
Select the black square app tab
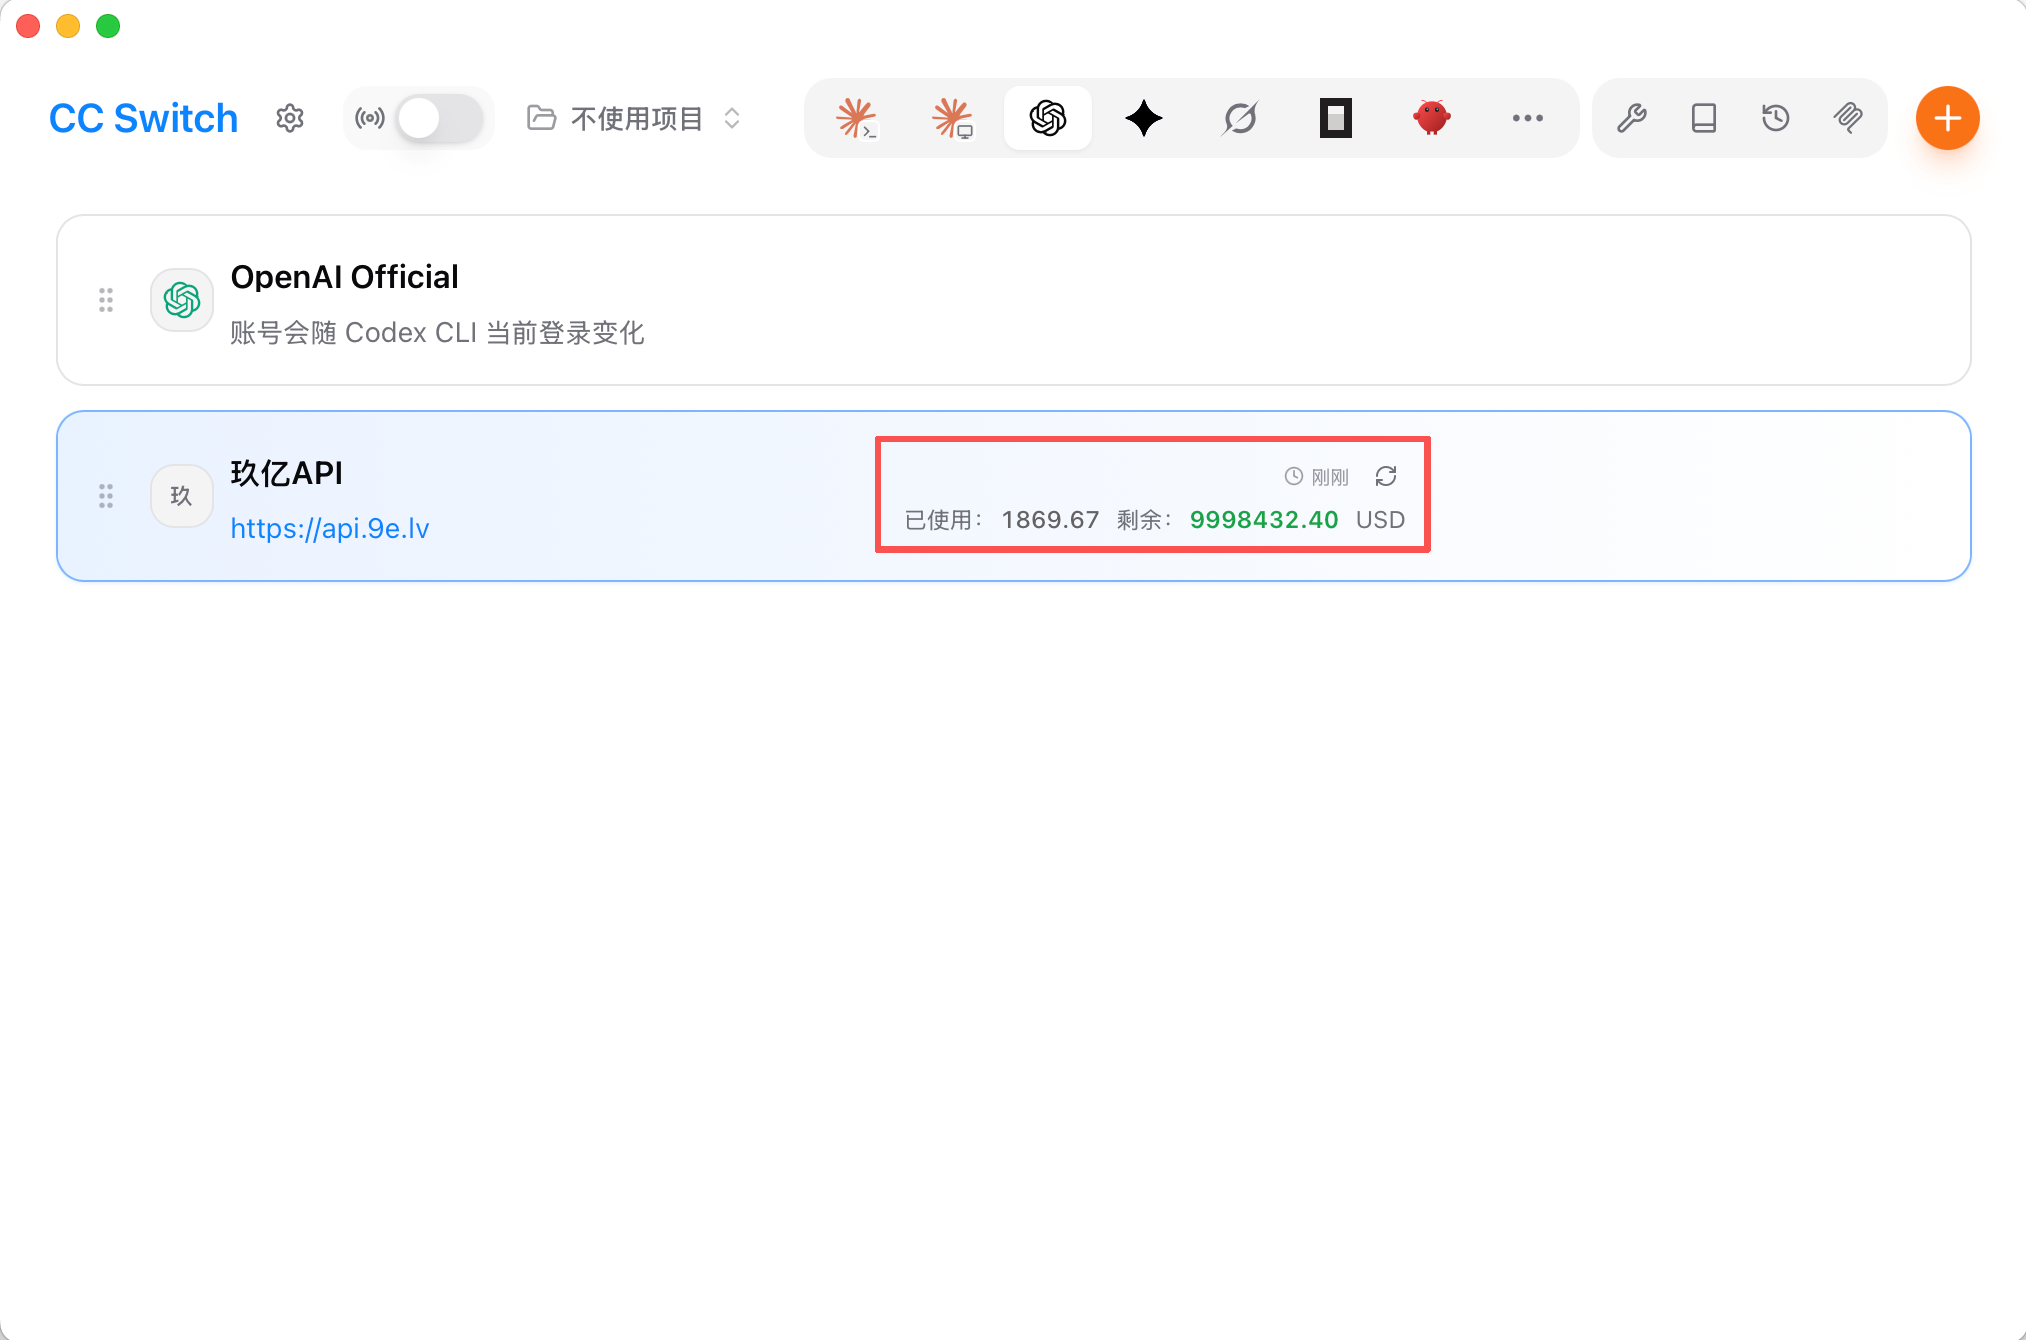(1336, 118)
